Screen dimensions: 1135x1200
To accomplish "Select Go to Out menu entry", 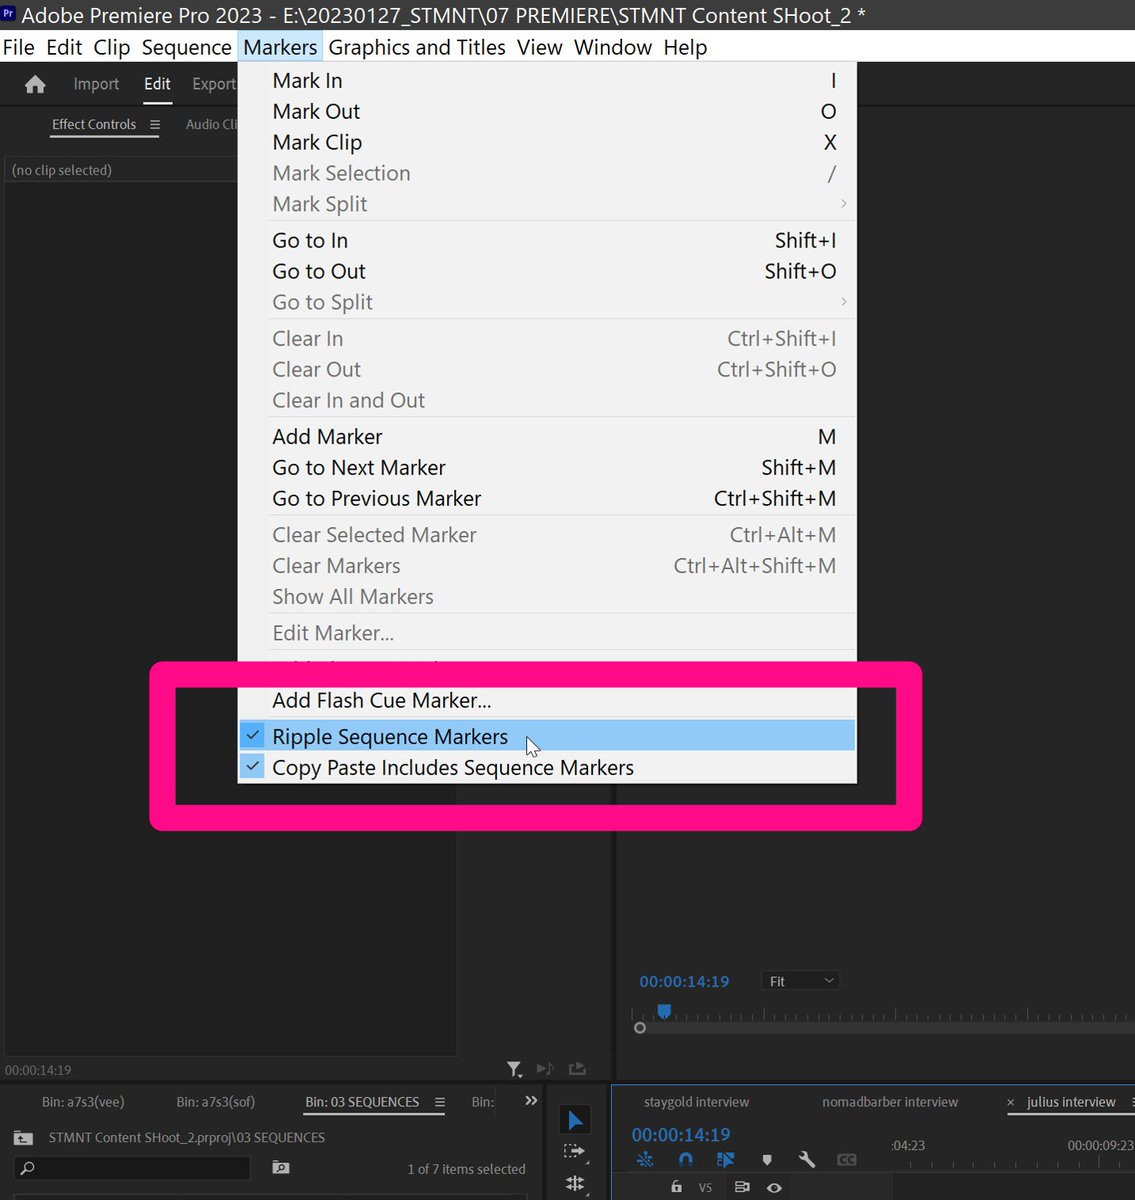I will 547,272.
